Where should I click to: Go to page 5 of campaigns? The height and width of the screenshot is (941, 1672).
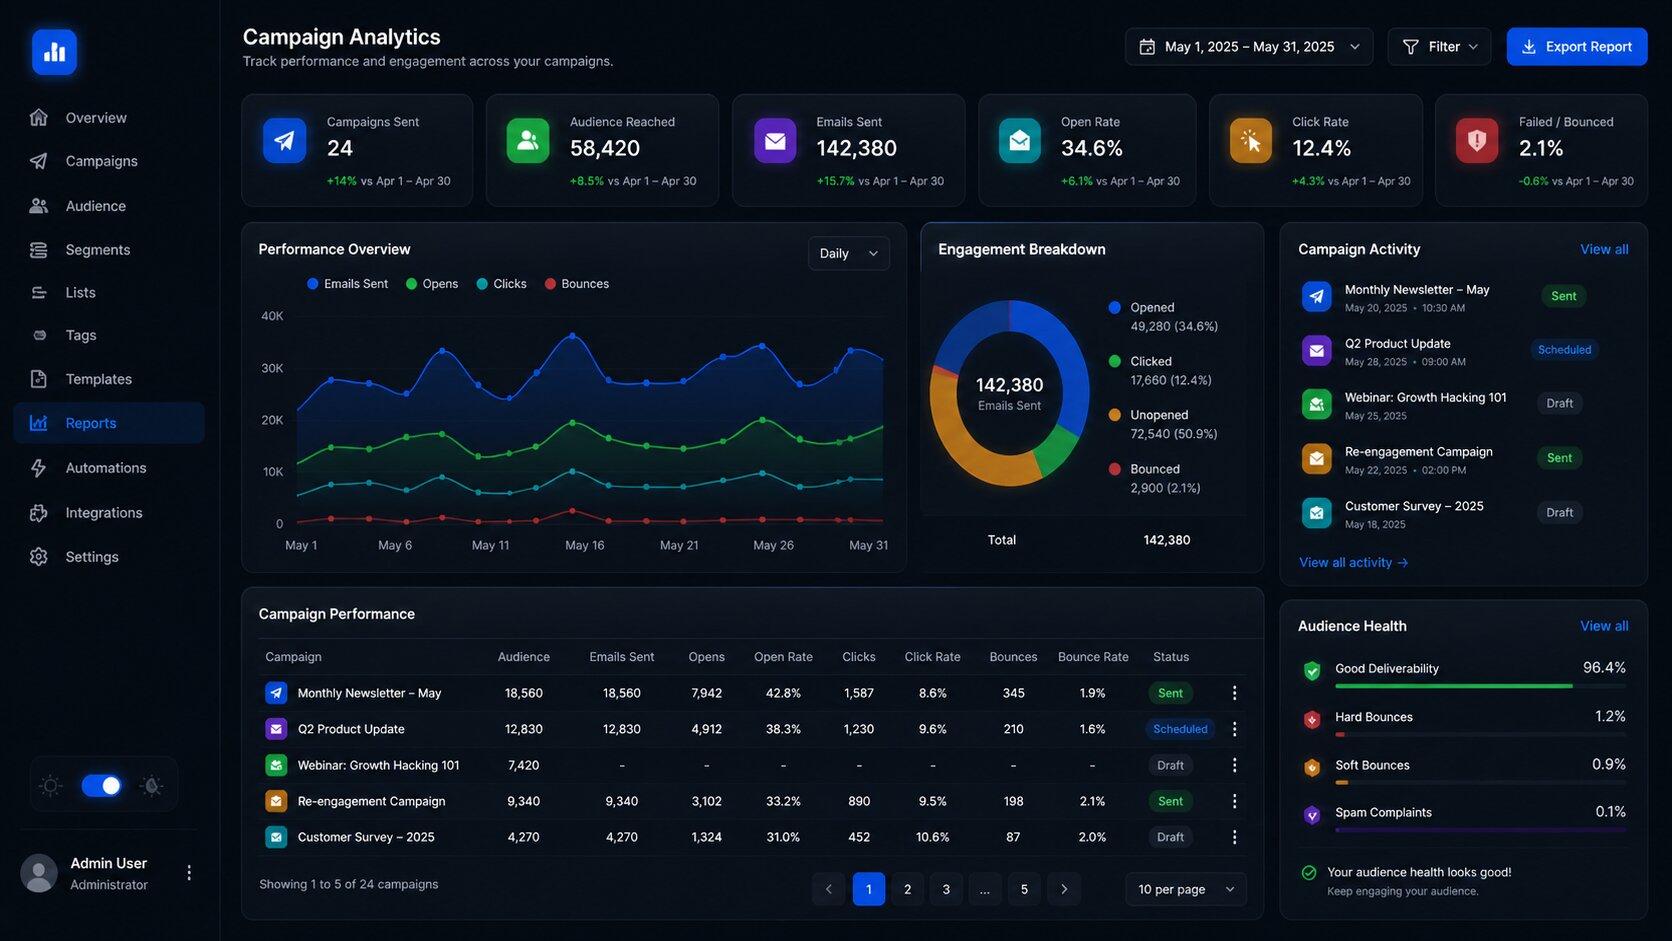1024,889
